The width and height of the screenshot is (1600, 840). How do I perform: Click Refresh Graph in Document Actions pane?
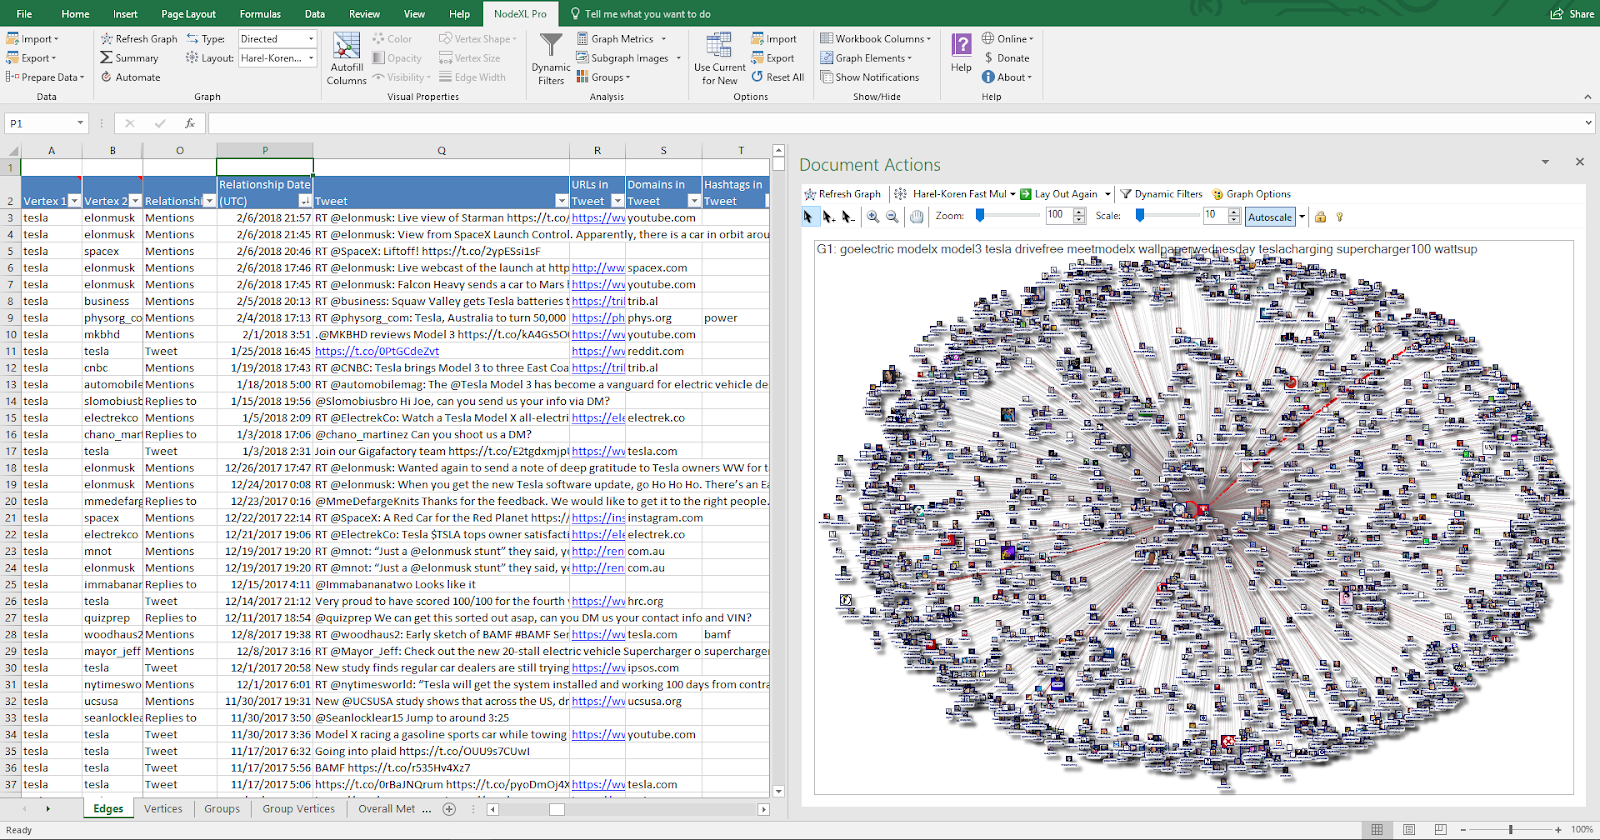pos(842,194)
